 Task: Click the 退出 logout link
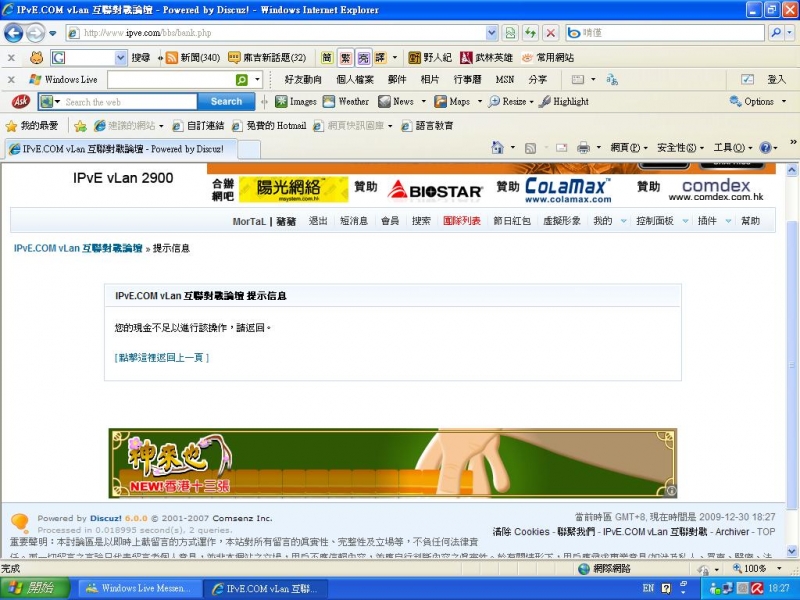pyautogui.click(x=318, y=221)
